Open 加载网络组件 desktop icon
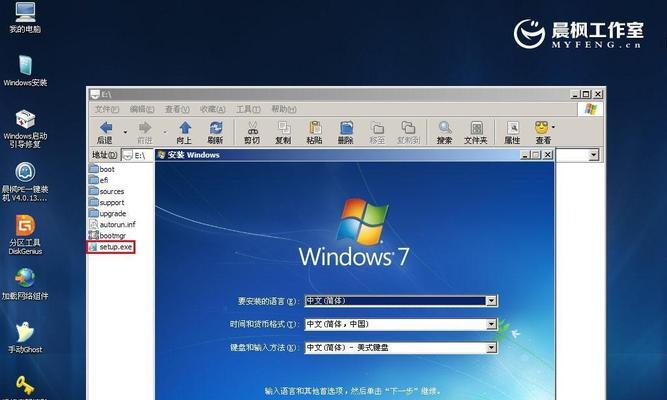Image resolution: width=667 pixels, height=400 pixels. pyautogui.click(x=25, y=284)
